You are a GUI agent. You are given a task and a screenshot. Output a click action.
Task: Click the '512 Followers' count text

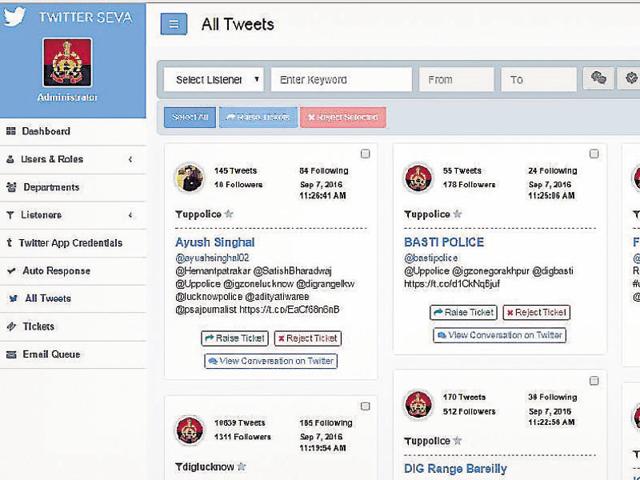click(469, 411)
